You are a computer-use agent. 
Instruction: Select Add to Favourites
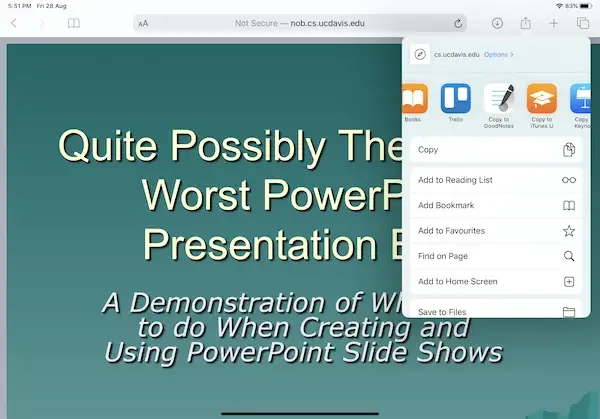click(x=496, y=231)
